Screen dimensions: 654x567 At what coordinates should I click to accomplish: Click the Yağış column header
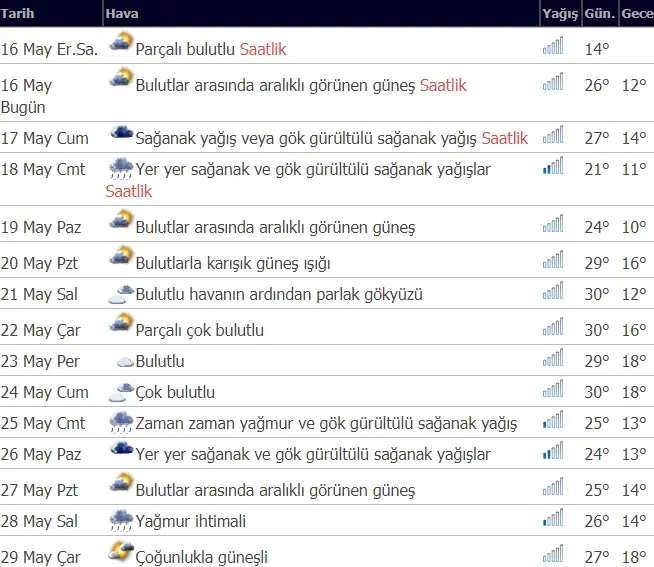point(560,14)
